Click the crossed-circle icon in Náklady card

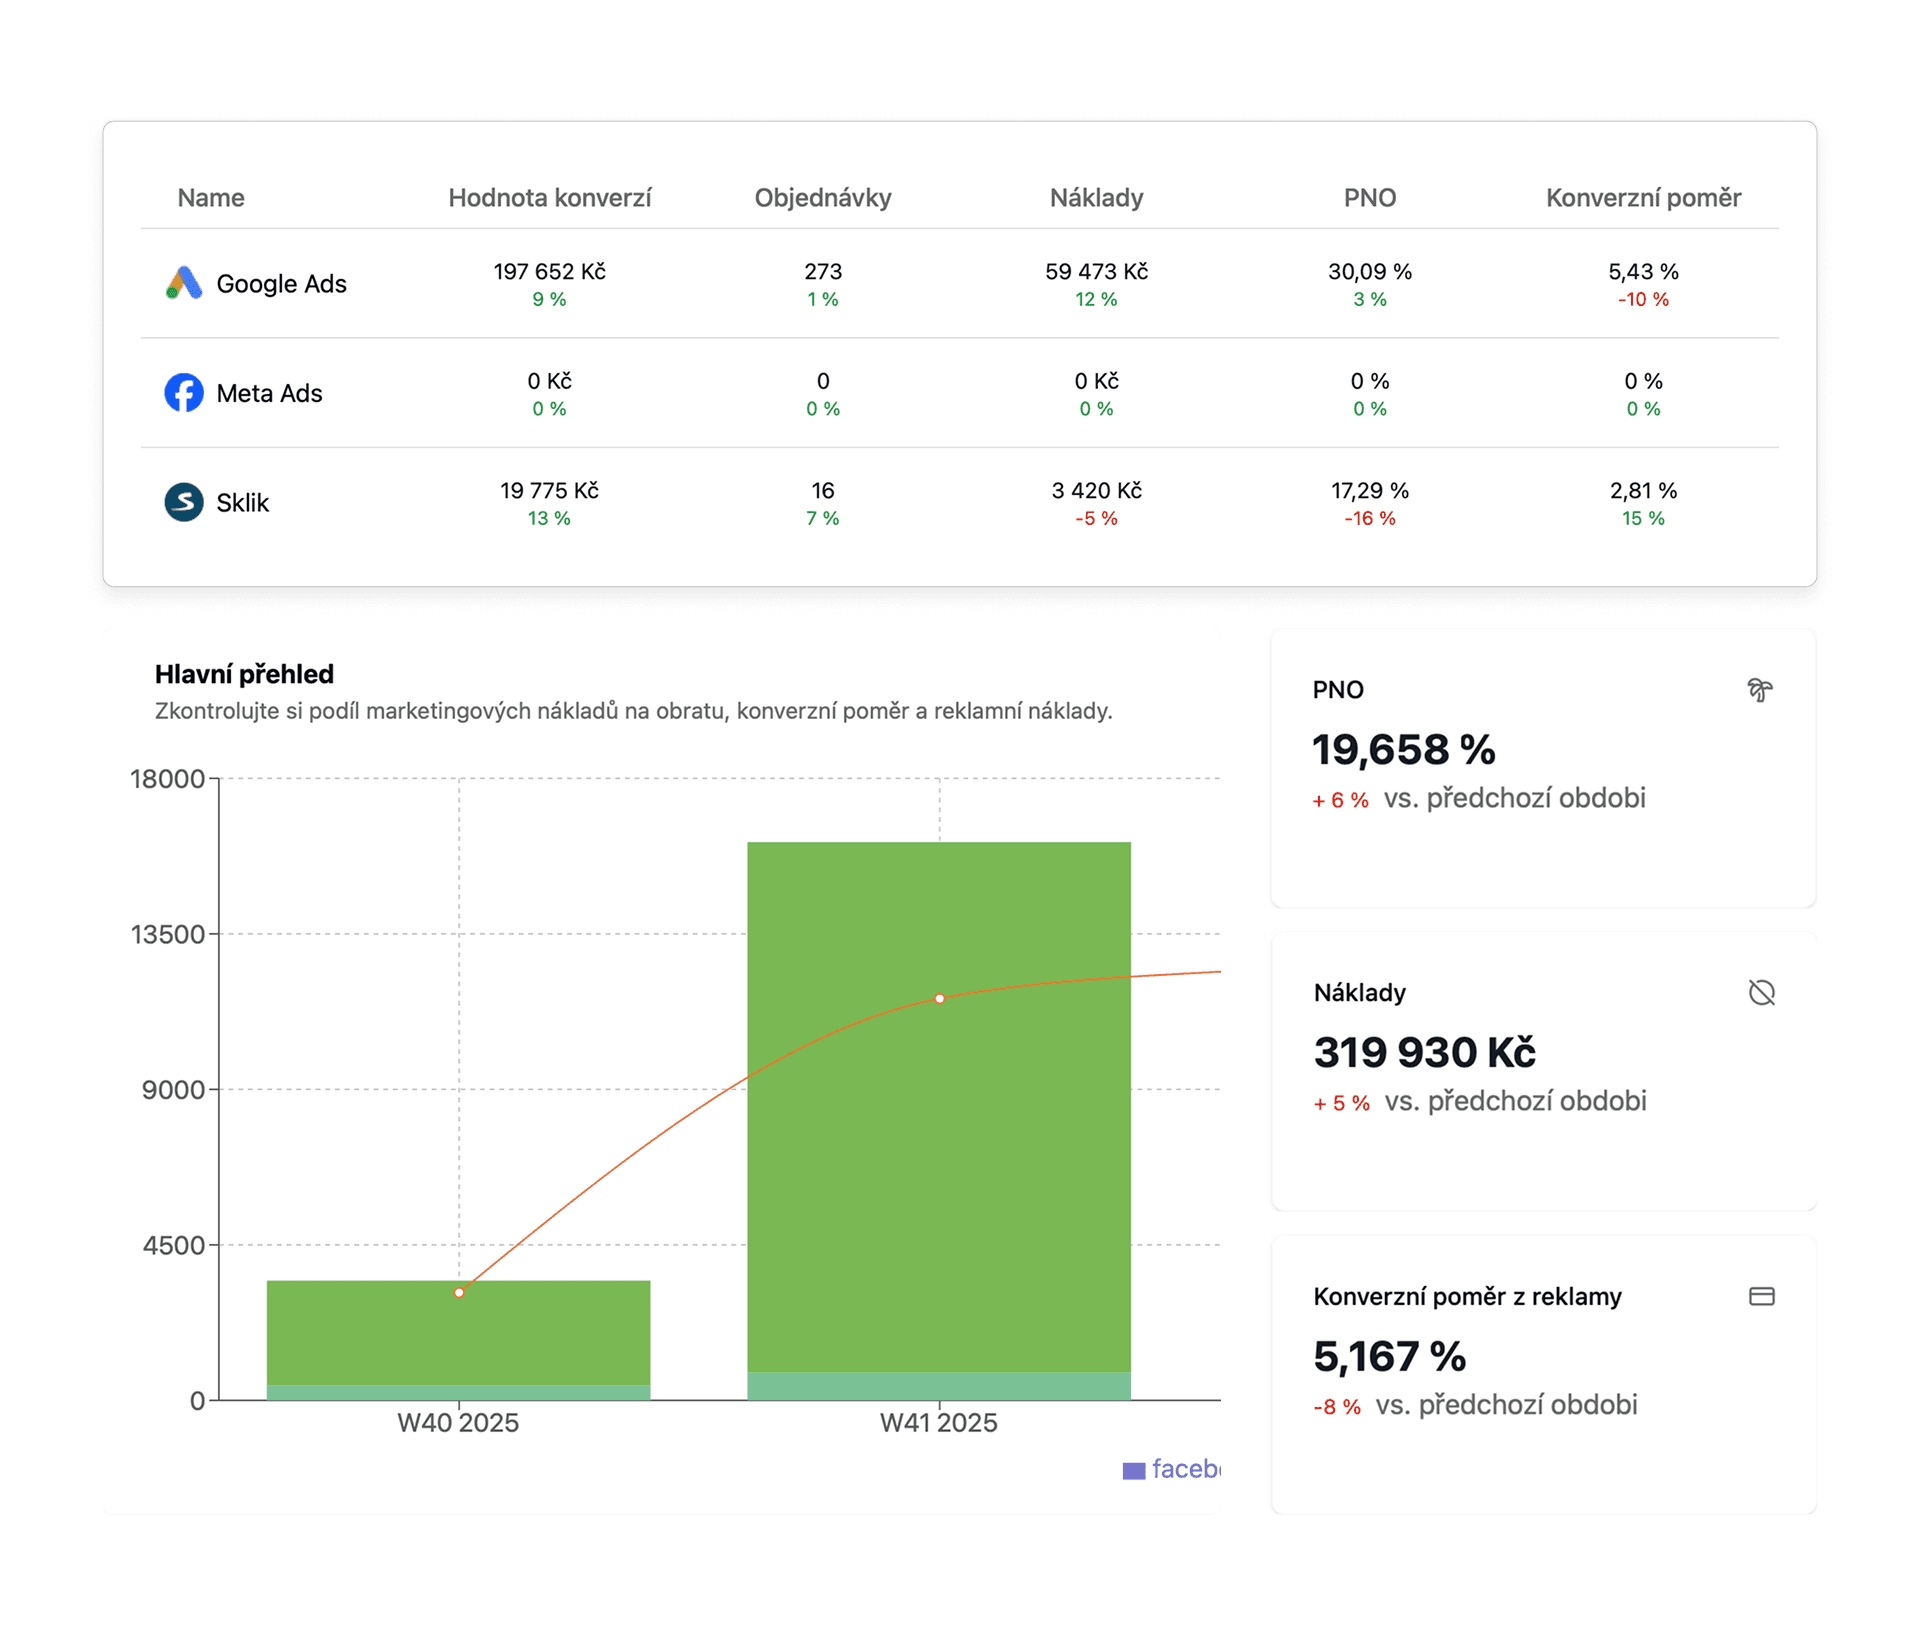click(x=1761, y=993)
